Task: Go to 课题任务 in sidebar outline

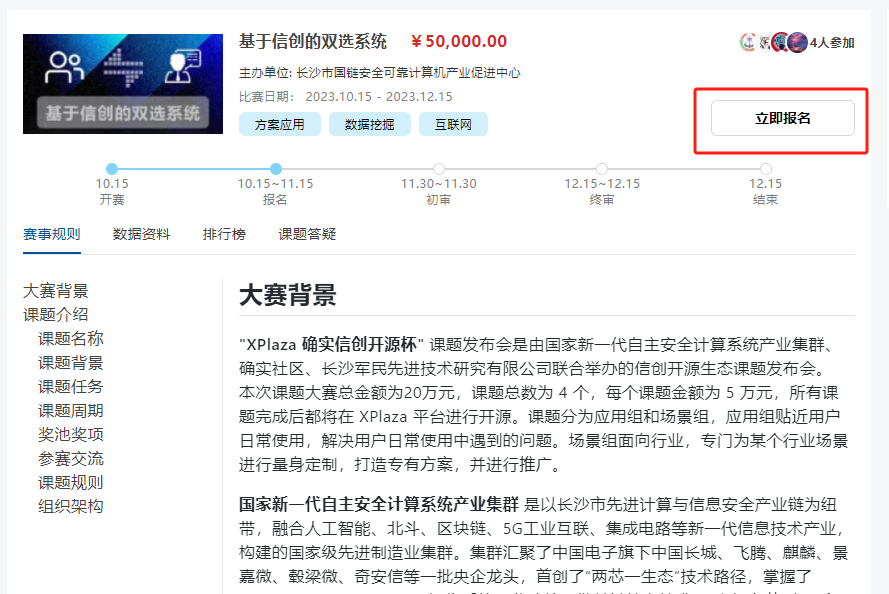Action: pos(71,387)
